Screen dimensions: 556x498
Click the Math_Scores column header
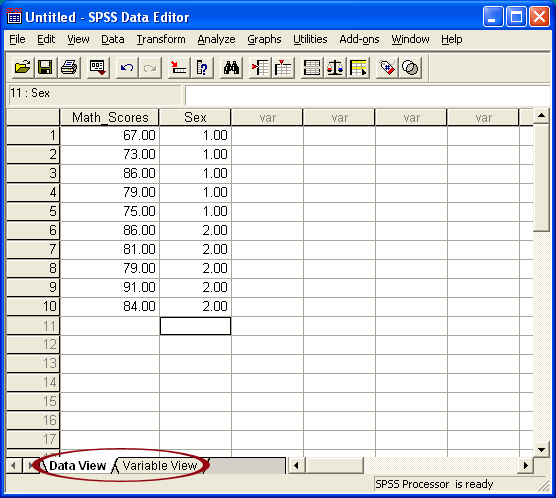(x=110, y=117)
